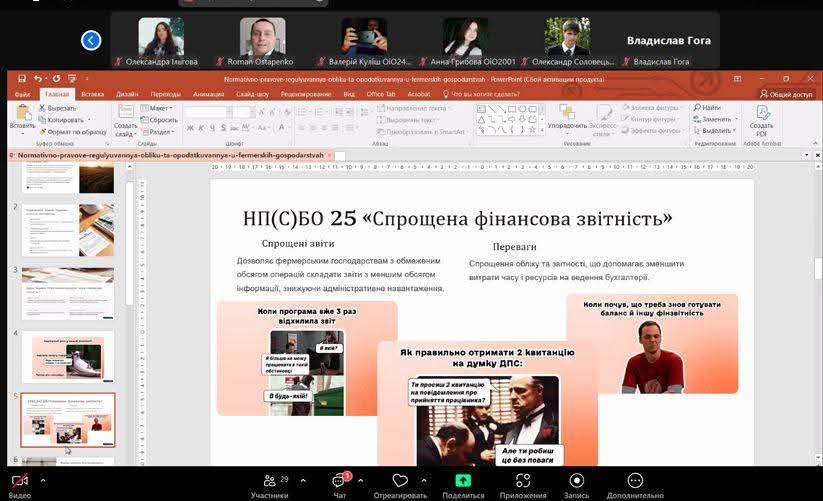Apply text shadow S formatting
The width and height of the screenshot is (823, 501).
pyautogui.click(x=223, y=127)
